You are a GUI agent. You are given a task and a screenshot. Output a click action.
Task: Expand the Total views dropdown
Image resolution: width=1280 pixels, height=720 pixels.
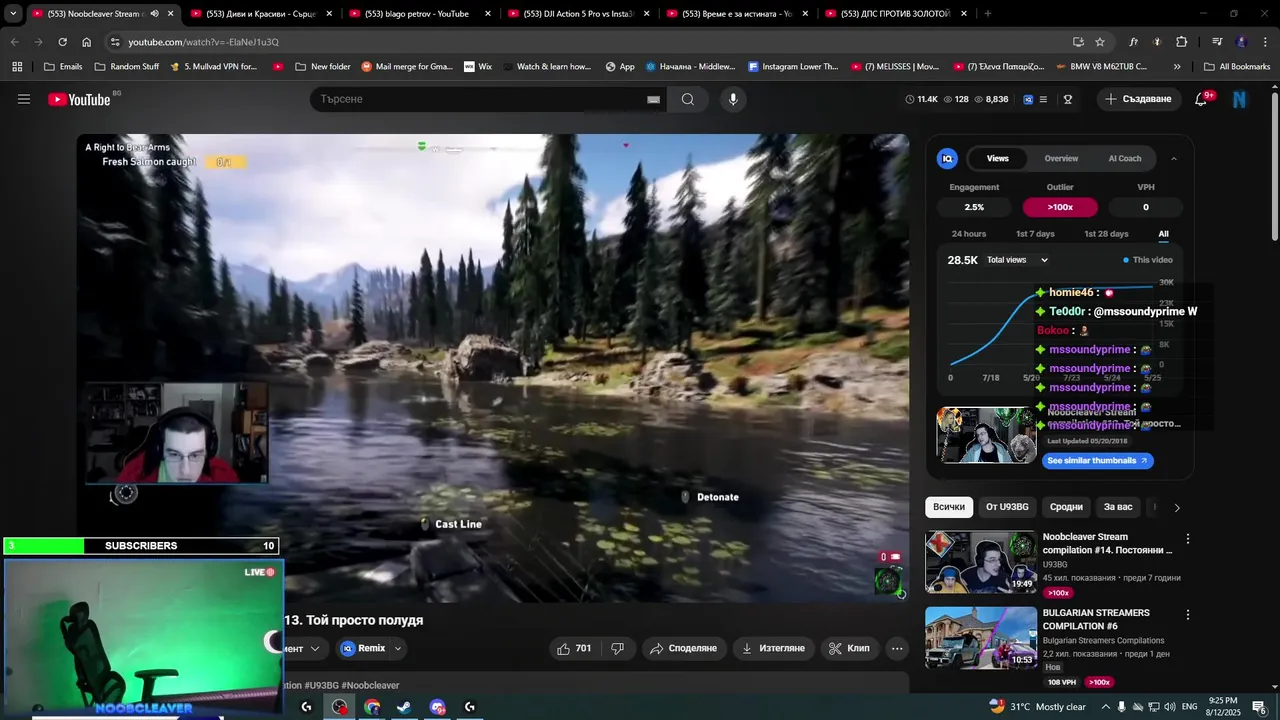point(1018,260)
